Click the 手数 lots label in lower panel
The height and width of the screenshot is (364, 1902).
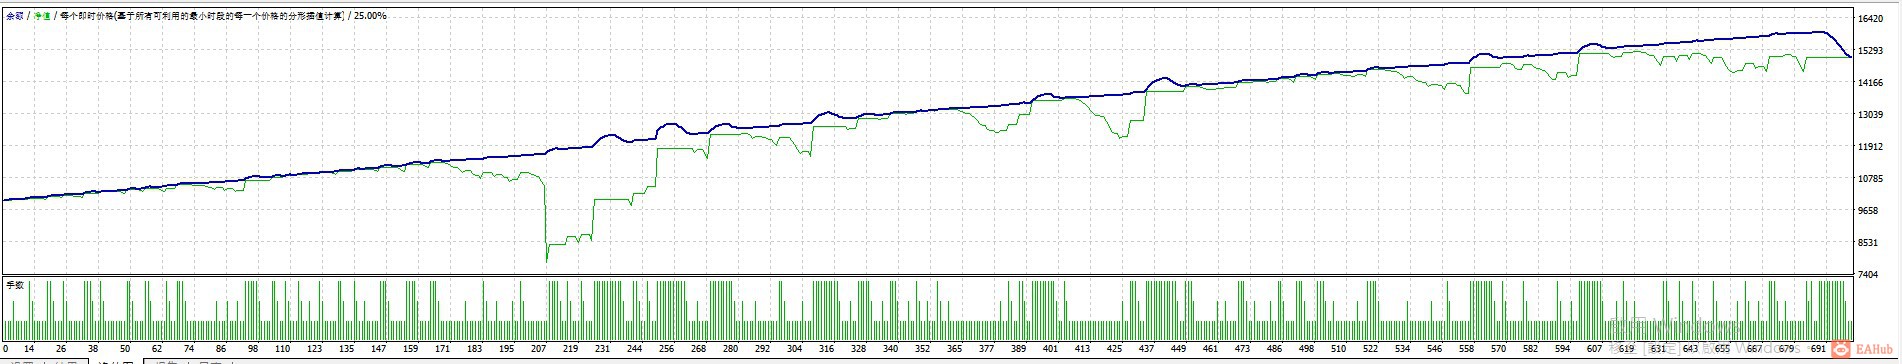click(15, 285)
